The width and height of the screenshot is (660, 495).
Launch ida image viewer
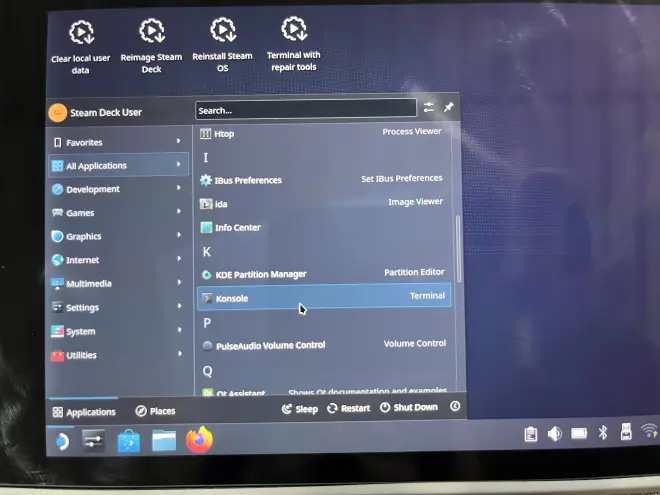pyautogui.click(x=323, y=203)
